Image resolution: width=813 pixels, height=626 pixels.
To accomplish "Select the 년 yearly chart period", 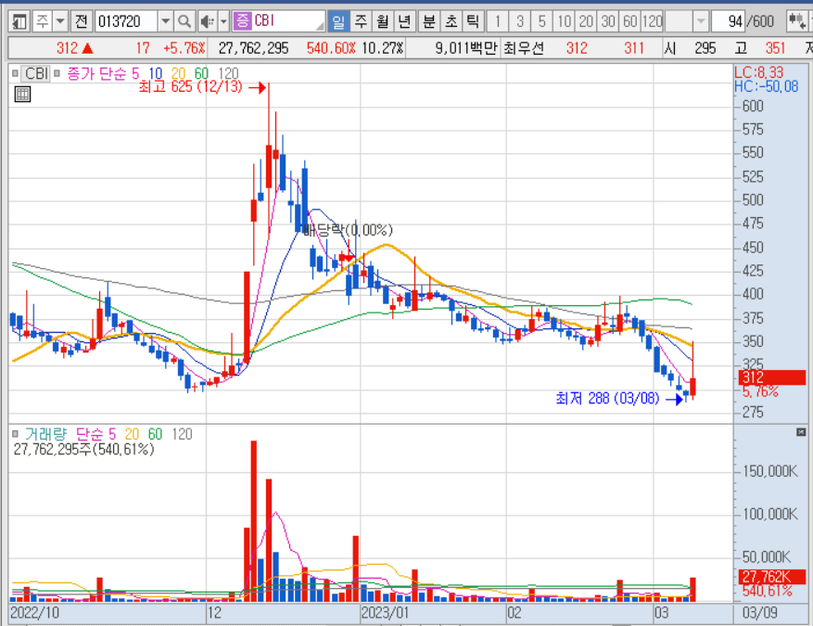I will [x=404, y=21].
